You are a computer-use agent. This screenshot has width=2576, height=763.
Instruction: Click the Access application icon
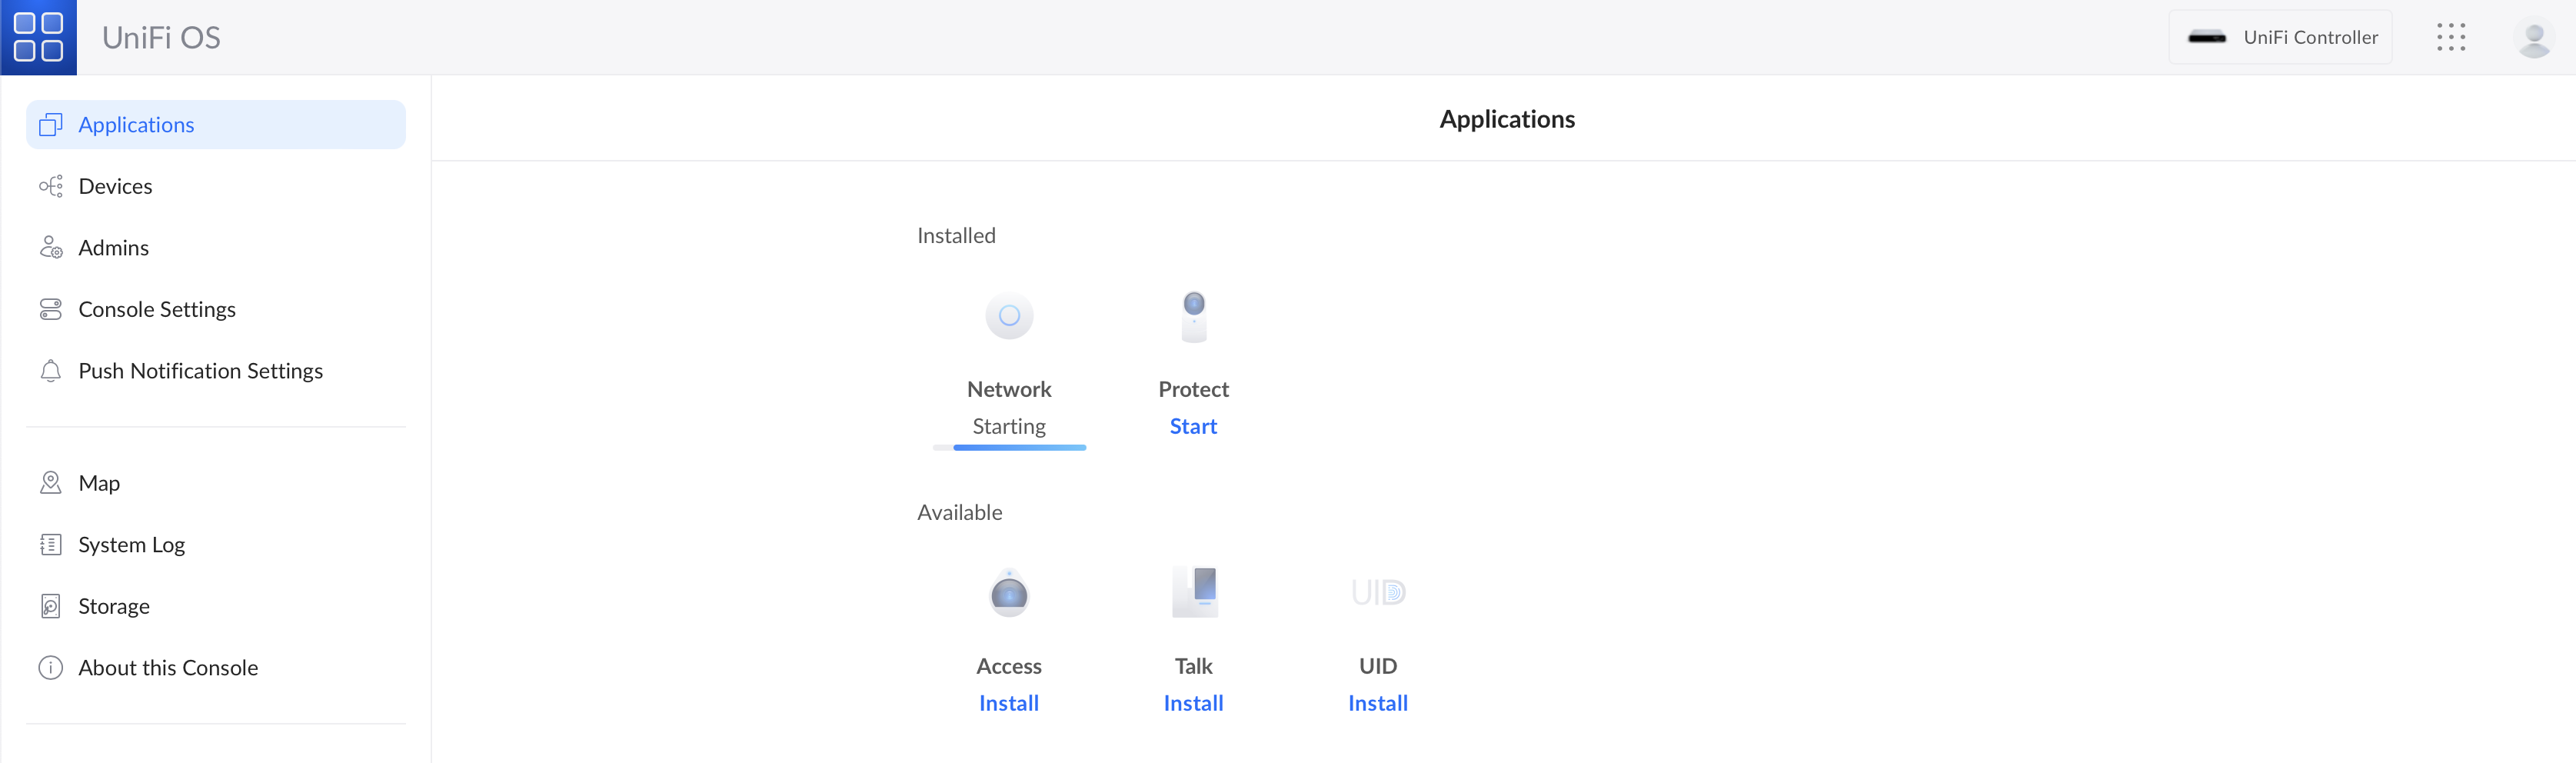(1008, 593)
